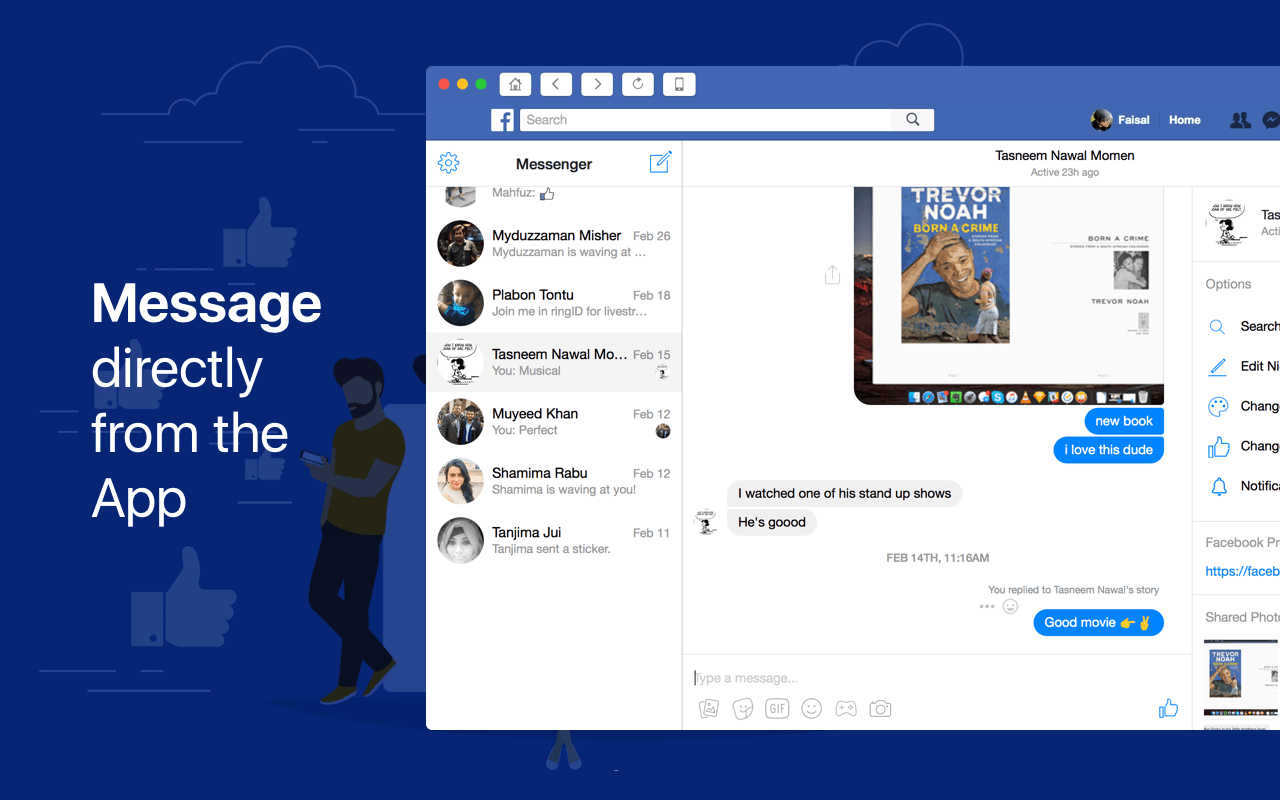1280x800 pixels.
Task: Click the search magnifier button
Action: pyautogui.click(x=913, y=120)
